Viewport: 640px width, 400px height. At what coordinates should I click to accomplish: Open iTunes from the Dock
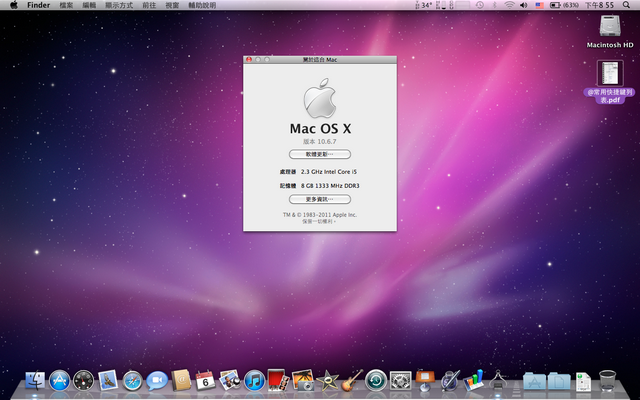[254, 381]
